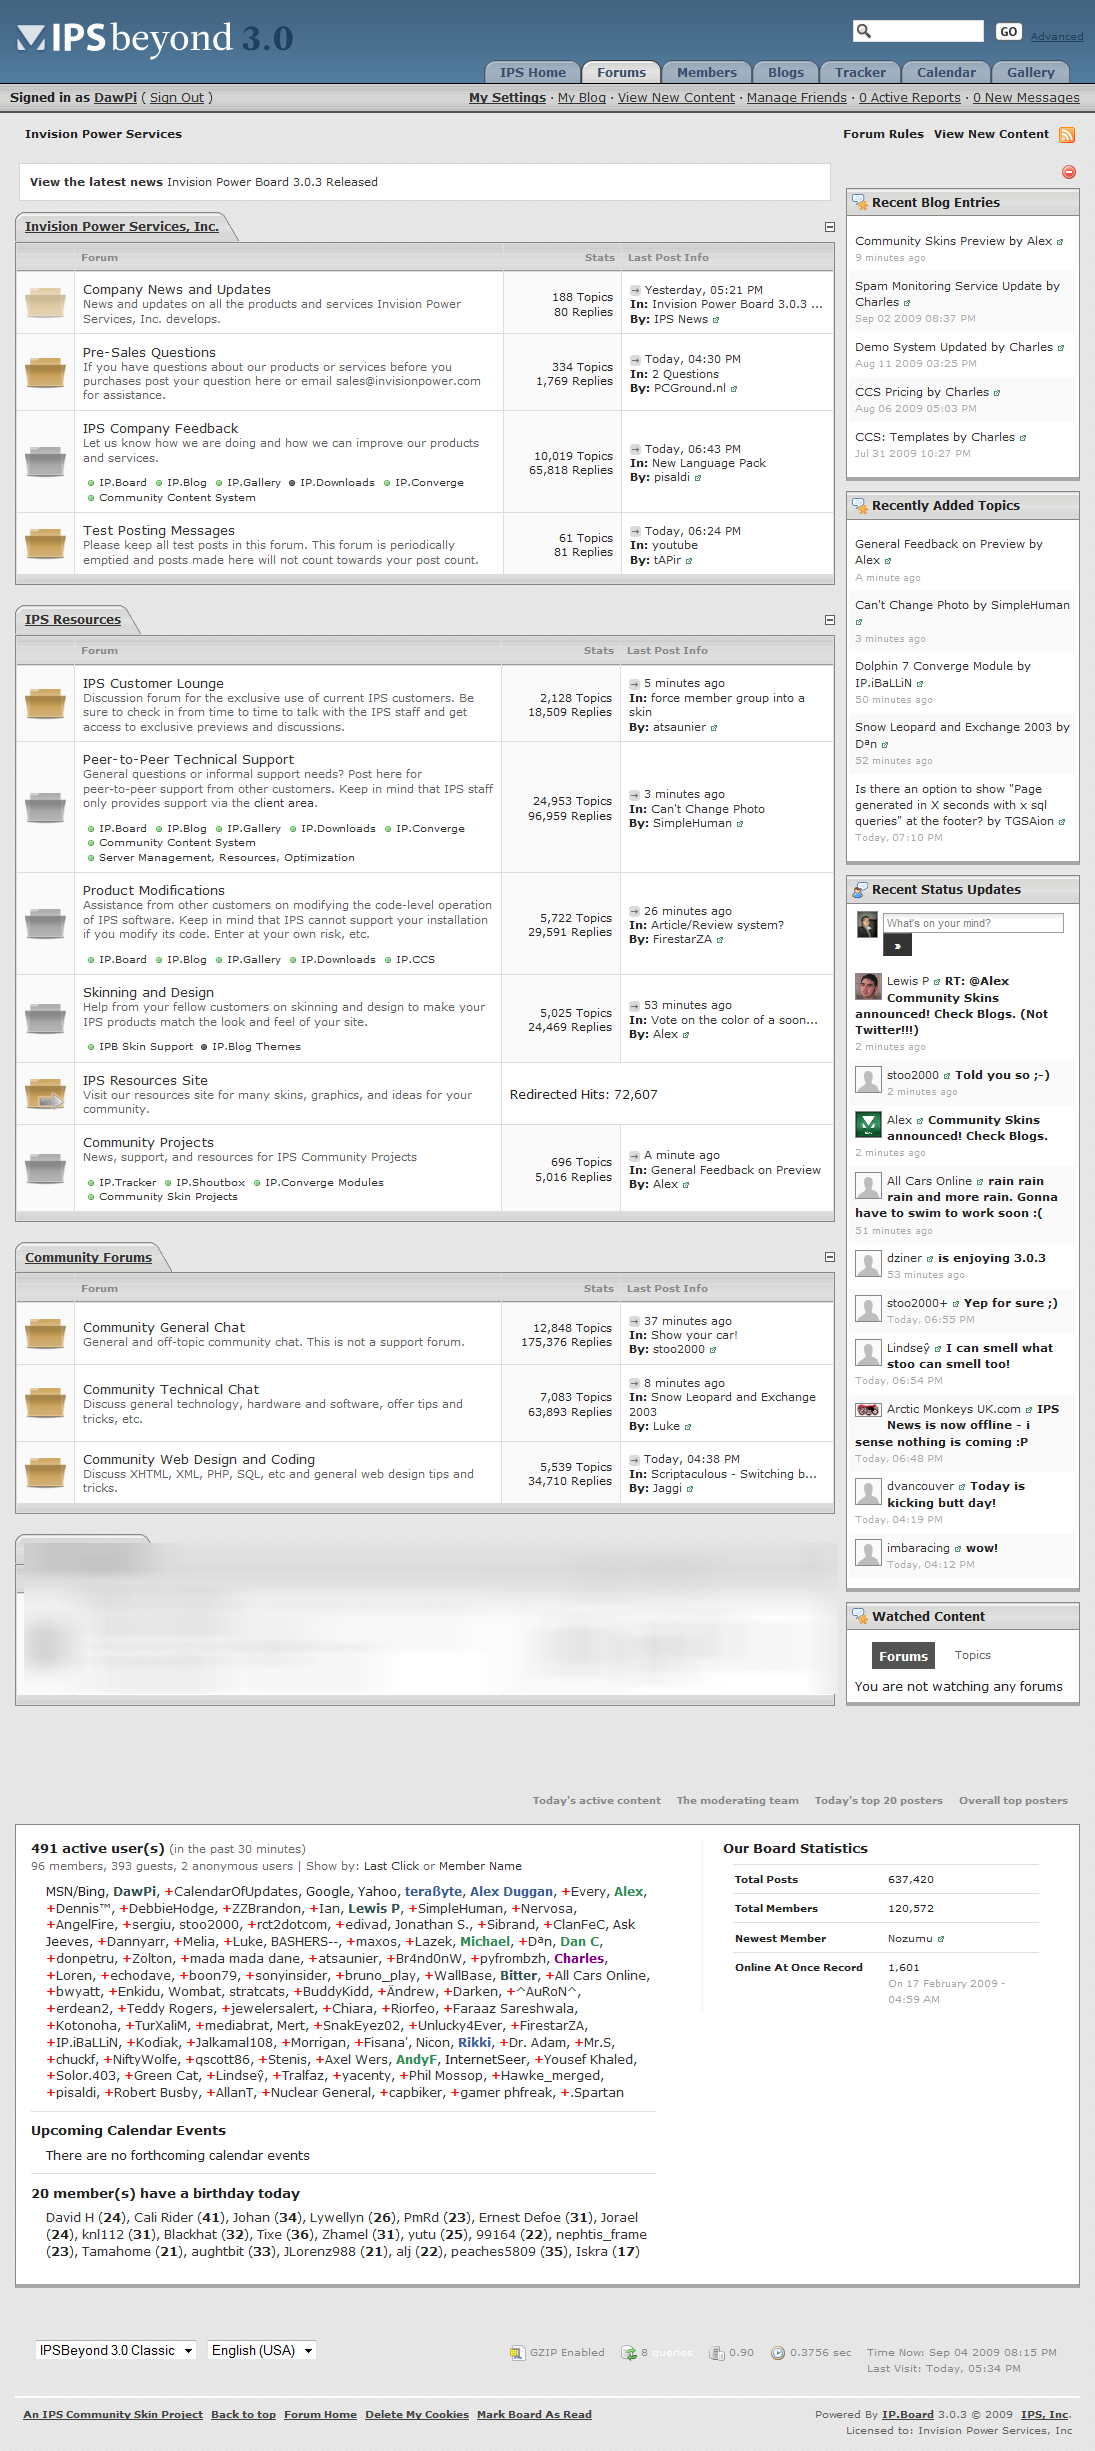This screenshot has height=2451, width=1095.
Task: Collapse the IPS Resources category
Action: 829,620
